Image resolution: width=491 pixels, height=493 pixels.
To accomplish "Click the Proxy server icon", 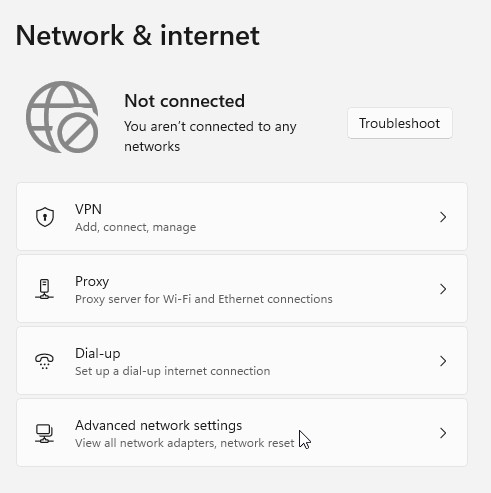I will point(44,289).
